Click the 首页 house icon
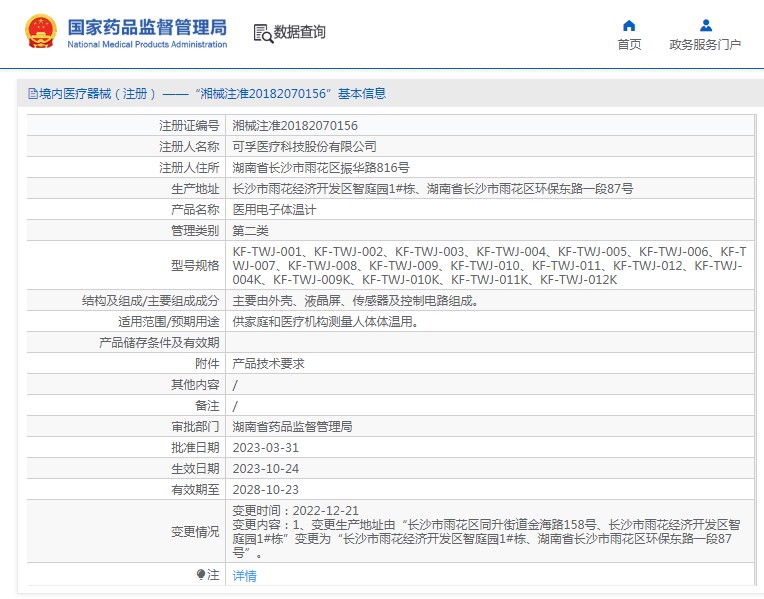This screenshot has width=764, height=599. click(629, 26)
